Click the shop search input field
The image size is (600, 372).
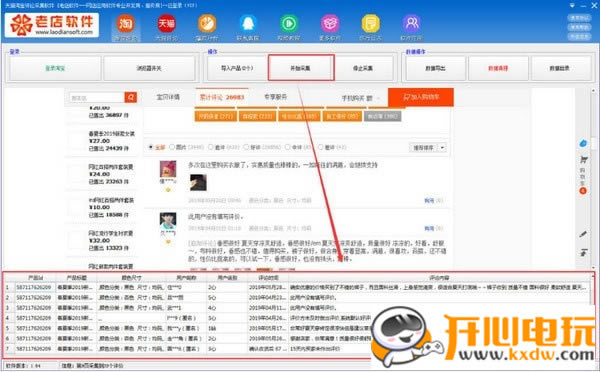[x=97, y=98]
